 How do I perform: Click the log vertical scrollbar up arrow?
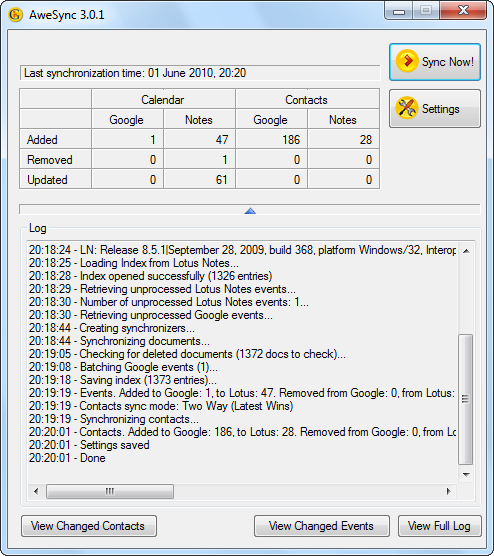tap(466, 251)
